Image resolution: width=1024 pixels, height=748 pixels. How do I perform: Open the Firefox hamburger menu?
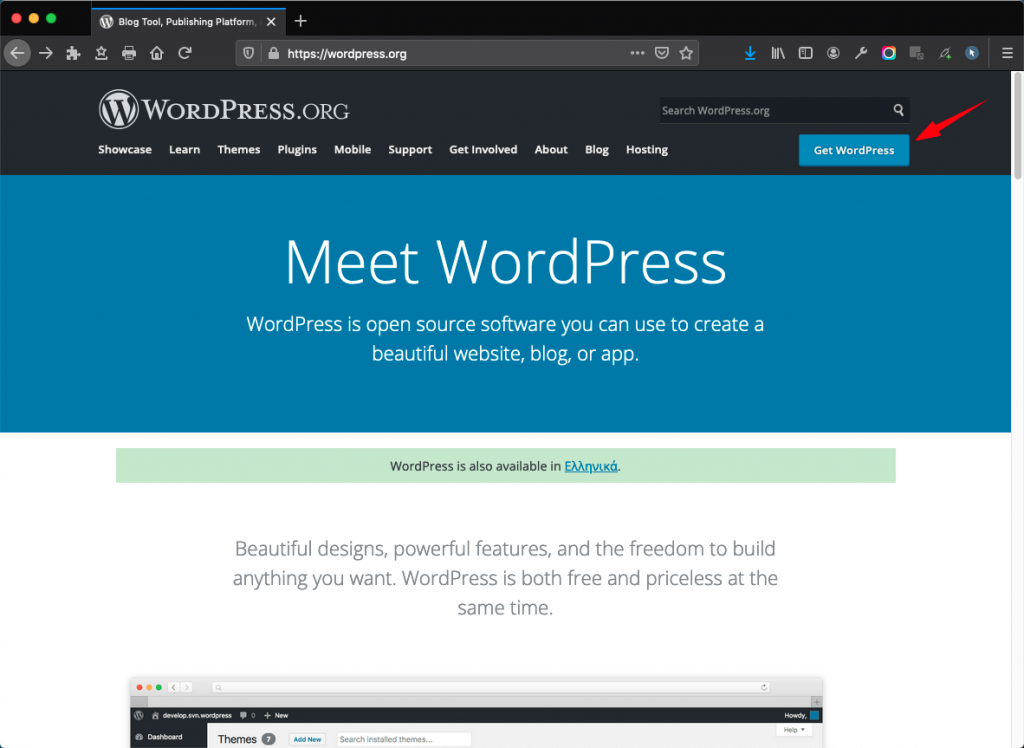[1007, 54]
